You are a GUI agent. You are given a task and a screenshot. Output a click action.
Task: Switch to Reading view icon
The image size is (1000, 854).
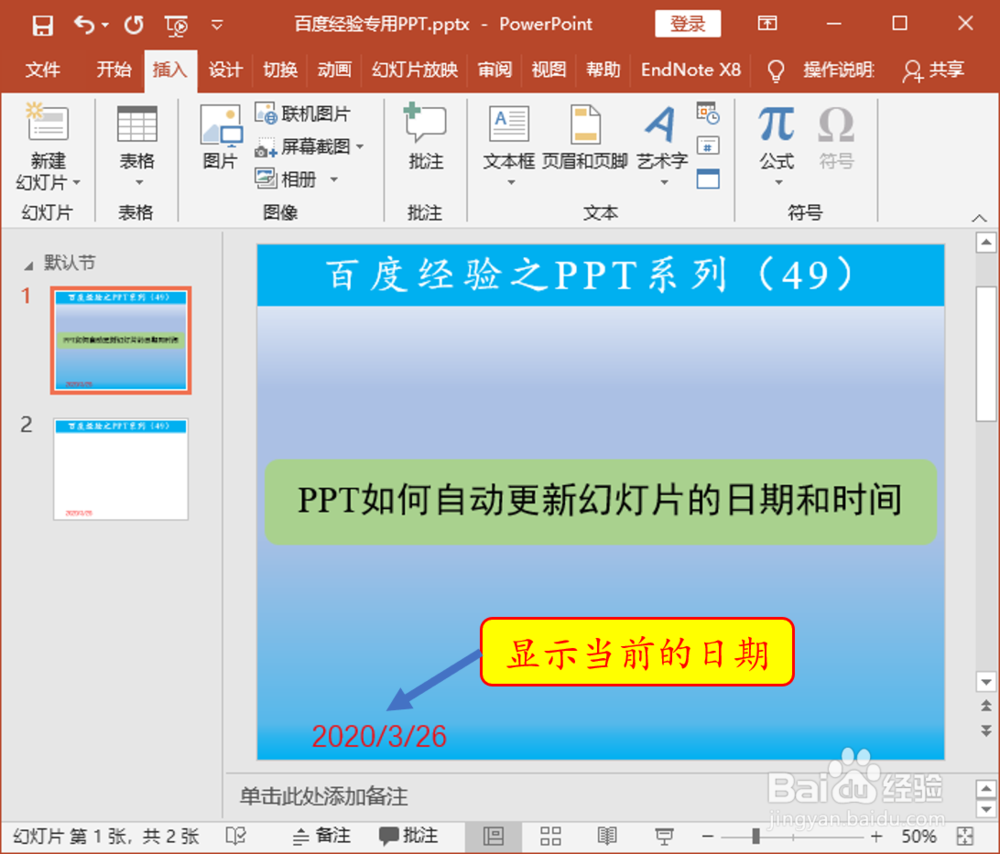pyautogui.click(x=607, y=836)
